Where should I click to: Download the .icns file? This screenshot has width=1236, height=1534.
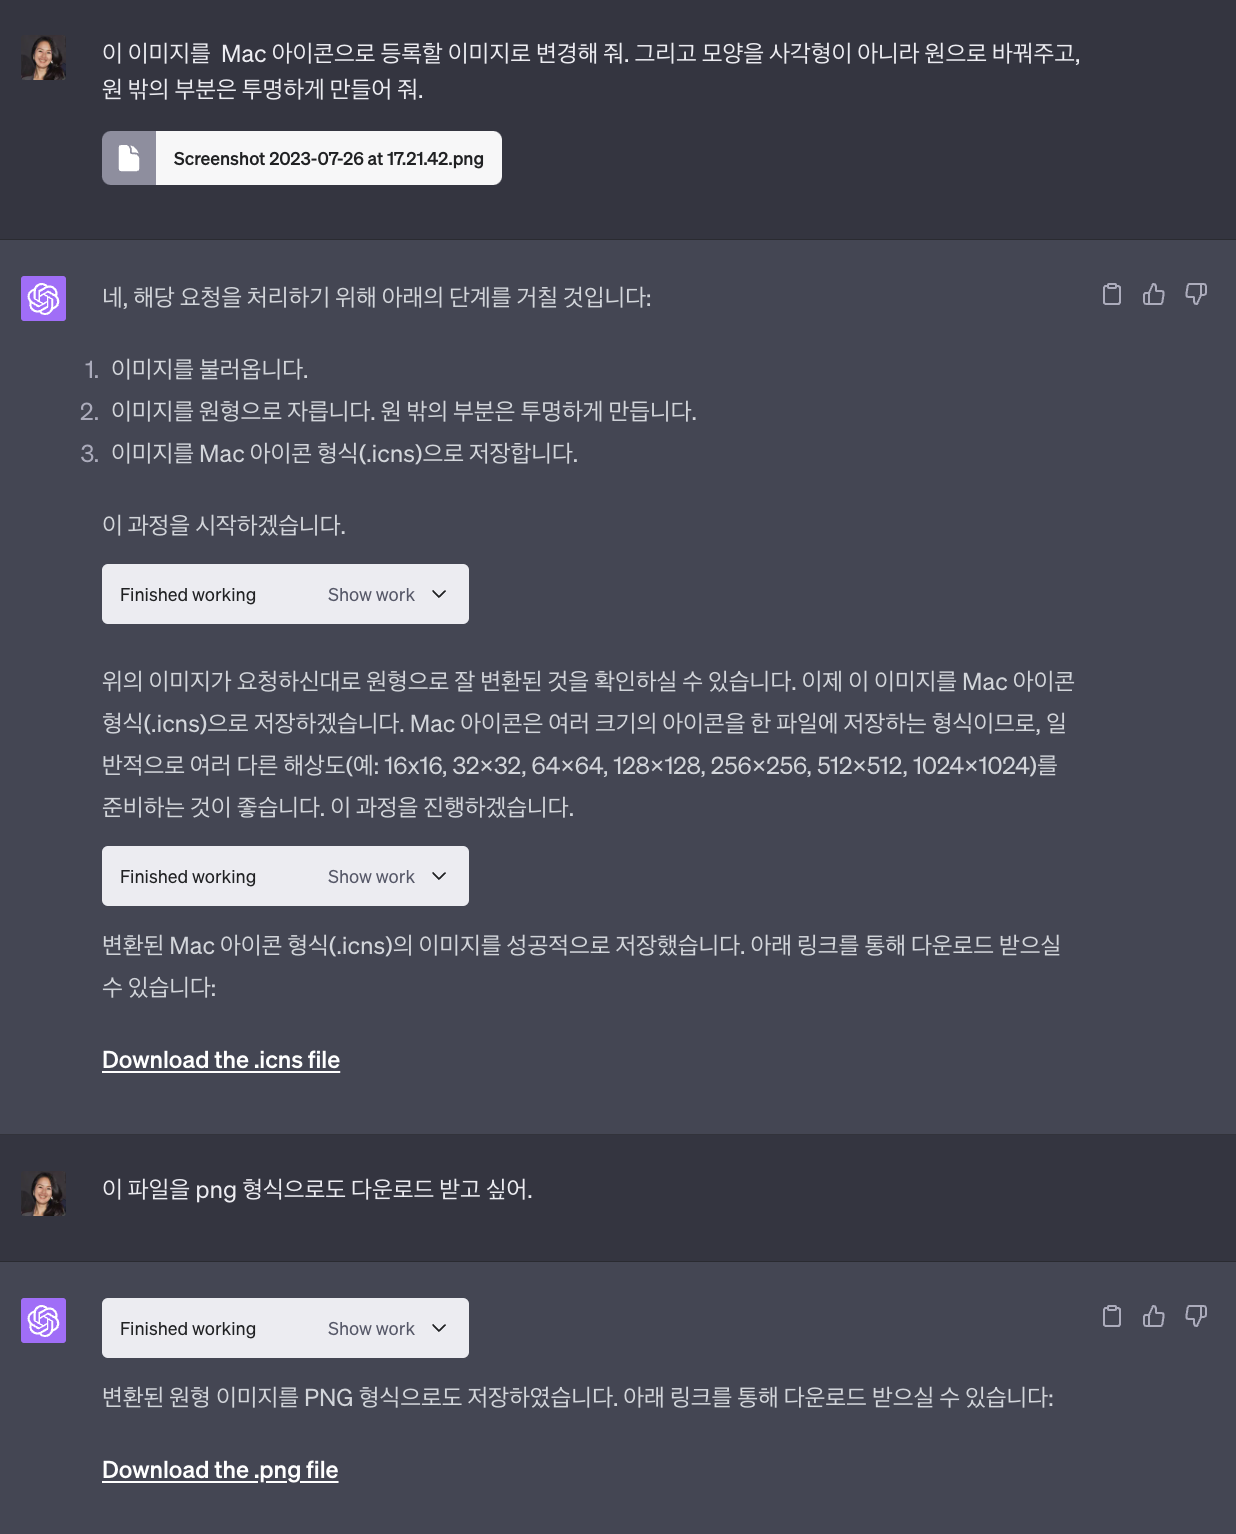pyautogui.click(x=221, y=1059)
